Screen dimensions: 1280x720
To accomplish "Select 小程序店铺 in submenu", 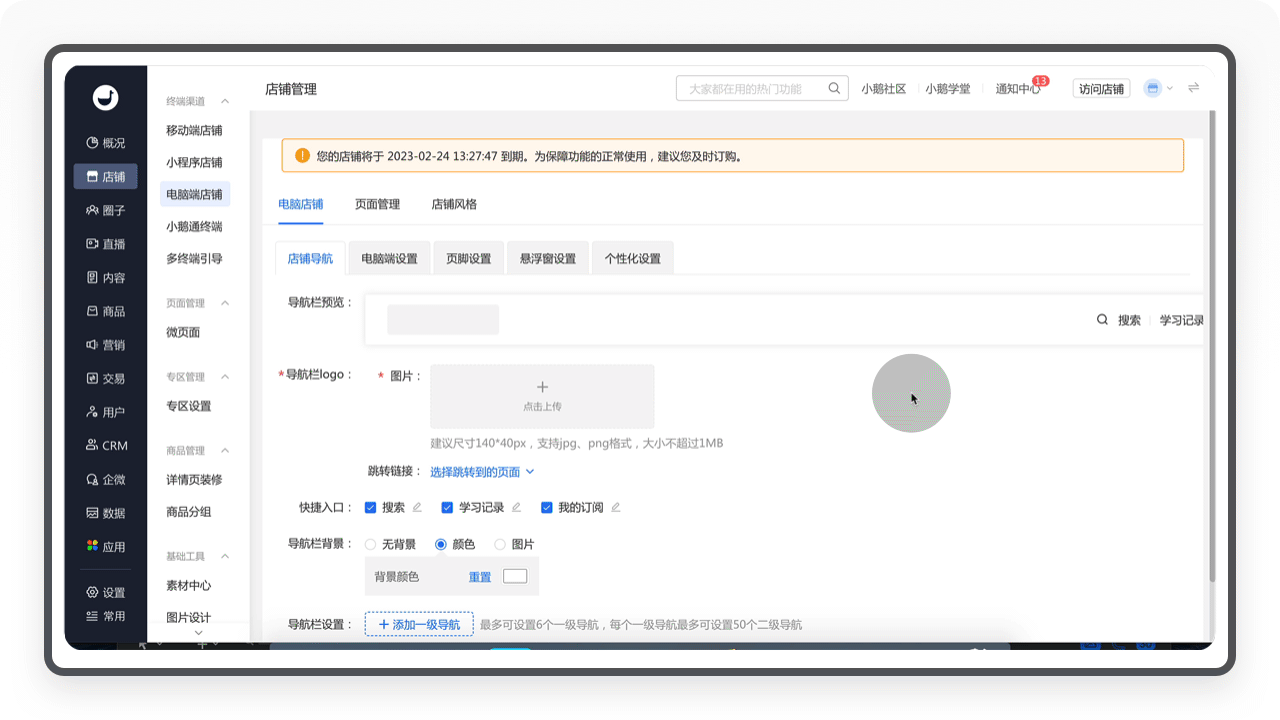I will coord(194,162).
